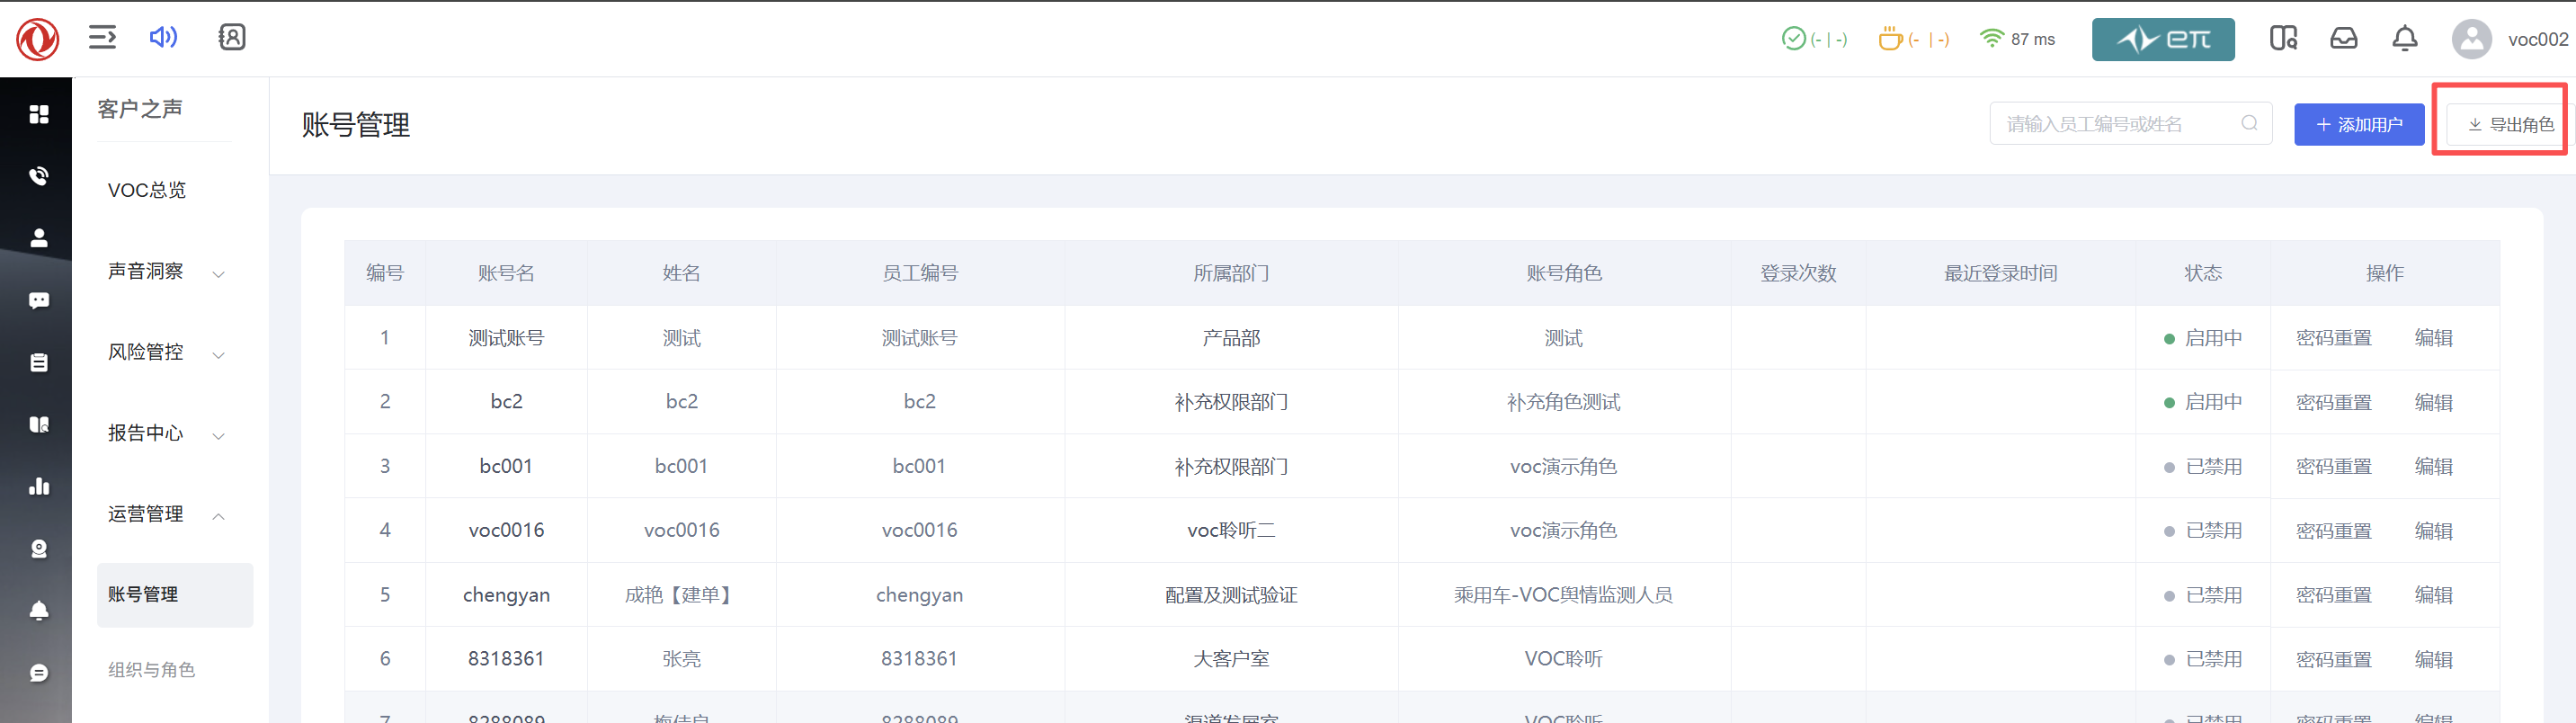This screenshot has height=723, width=2576.
Task: Open the inbox tray icon
Action: coord(2343,39)
